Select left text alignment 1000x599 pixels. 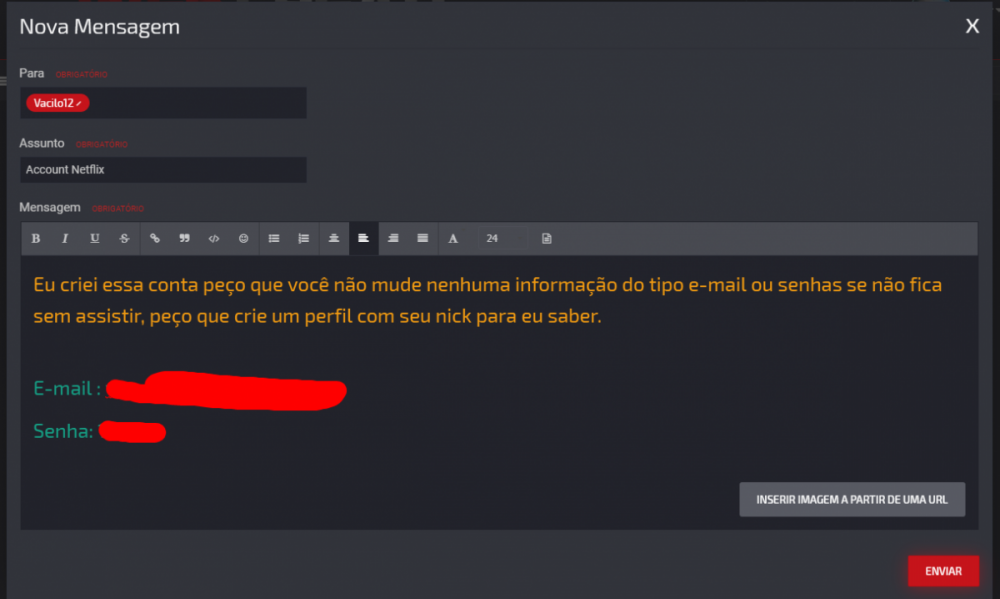pos(364,239)
